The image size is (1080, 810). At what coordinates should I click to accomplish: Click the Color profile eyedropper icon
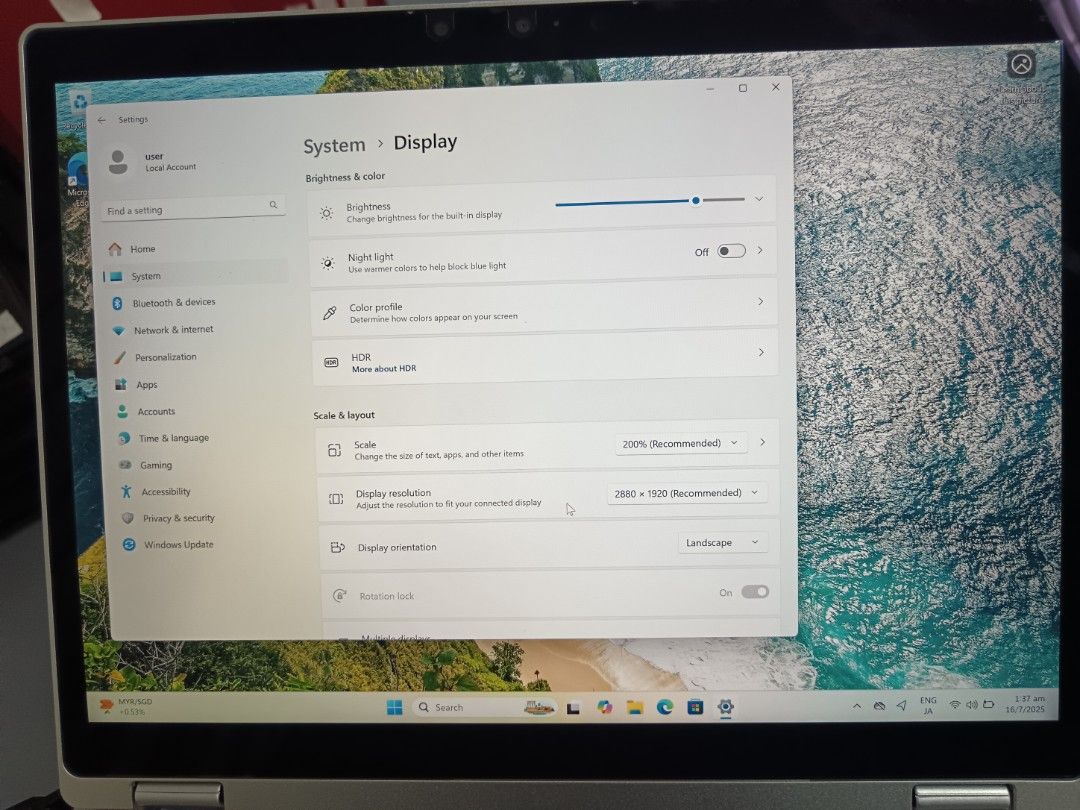pos(330,313)
